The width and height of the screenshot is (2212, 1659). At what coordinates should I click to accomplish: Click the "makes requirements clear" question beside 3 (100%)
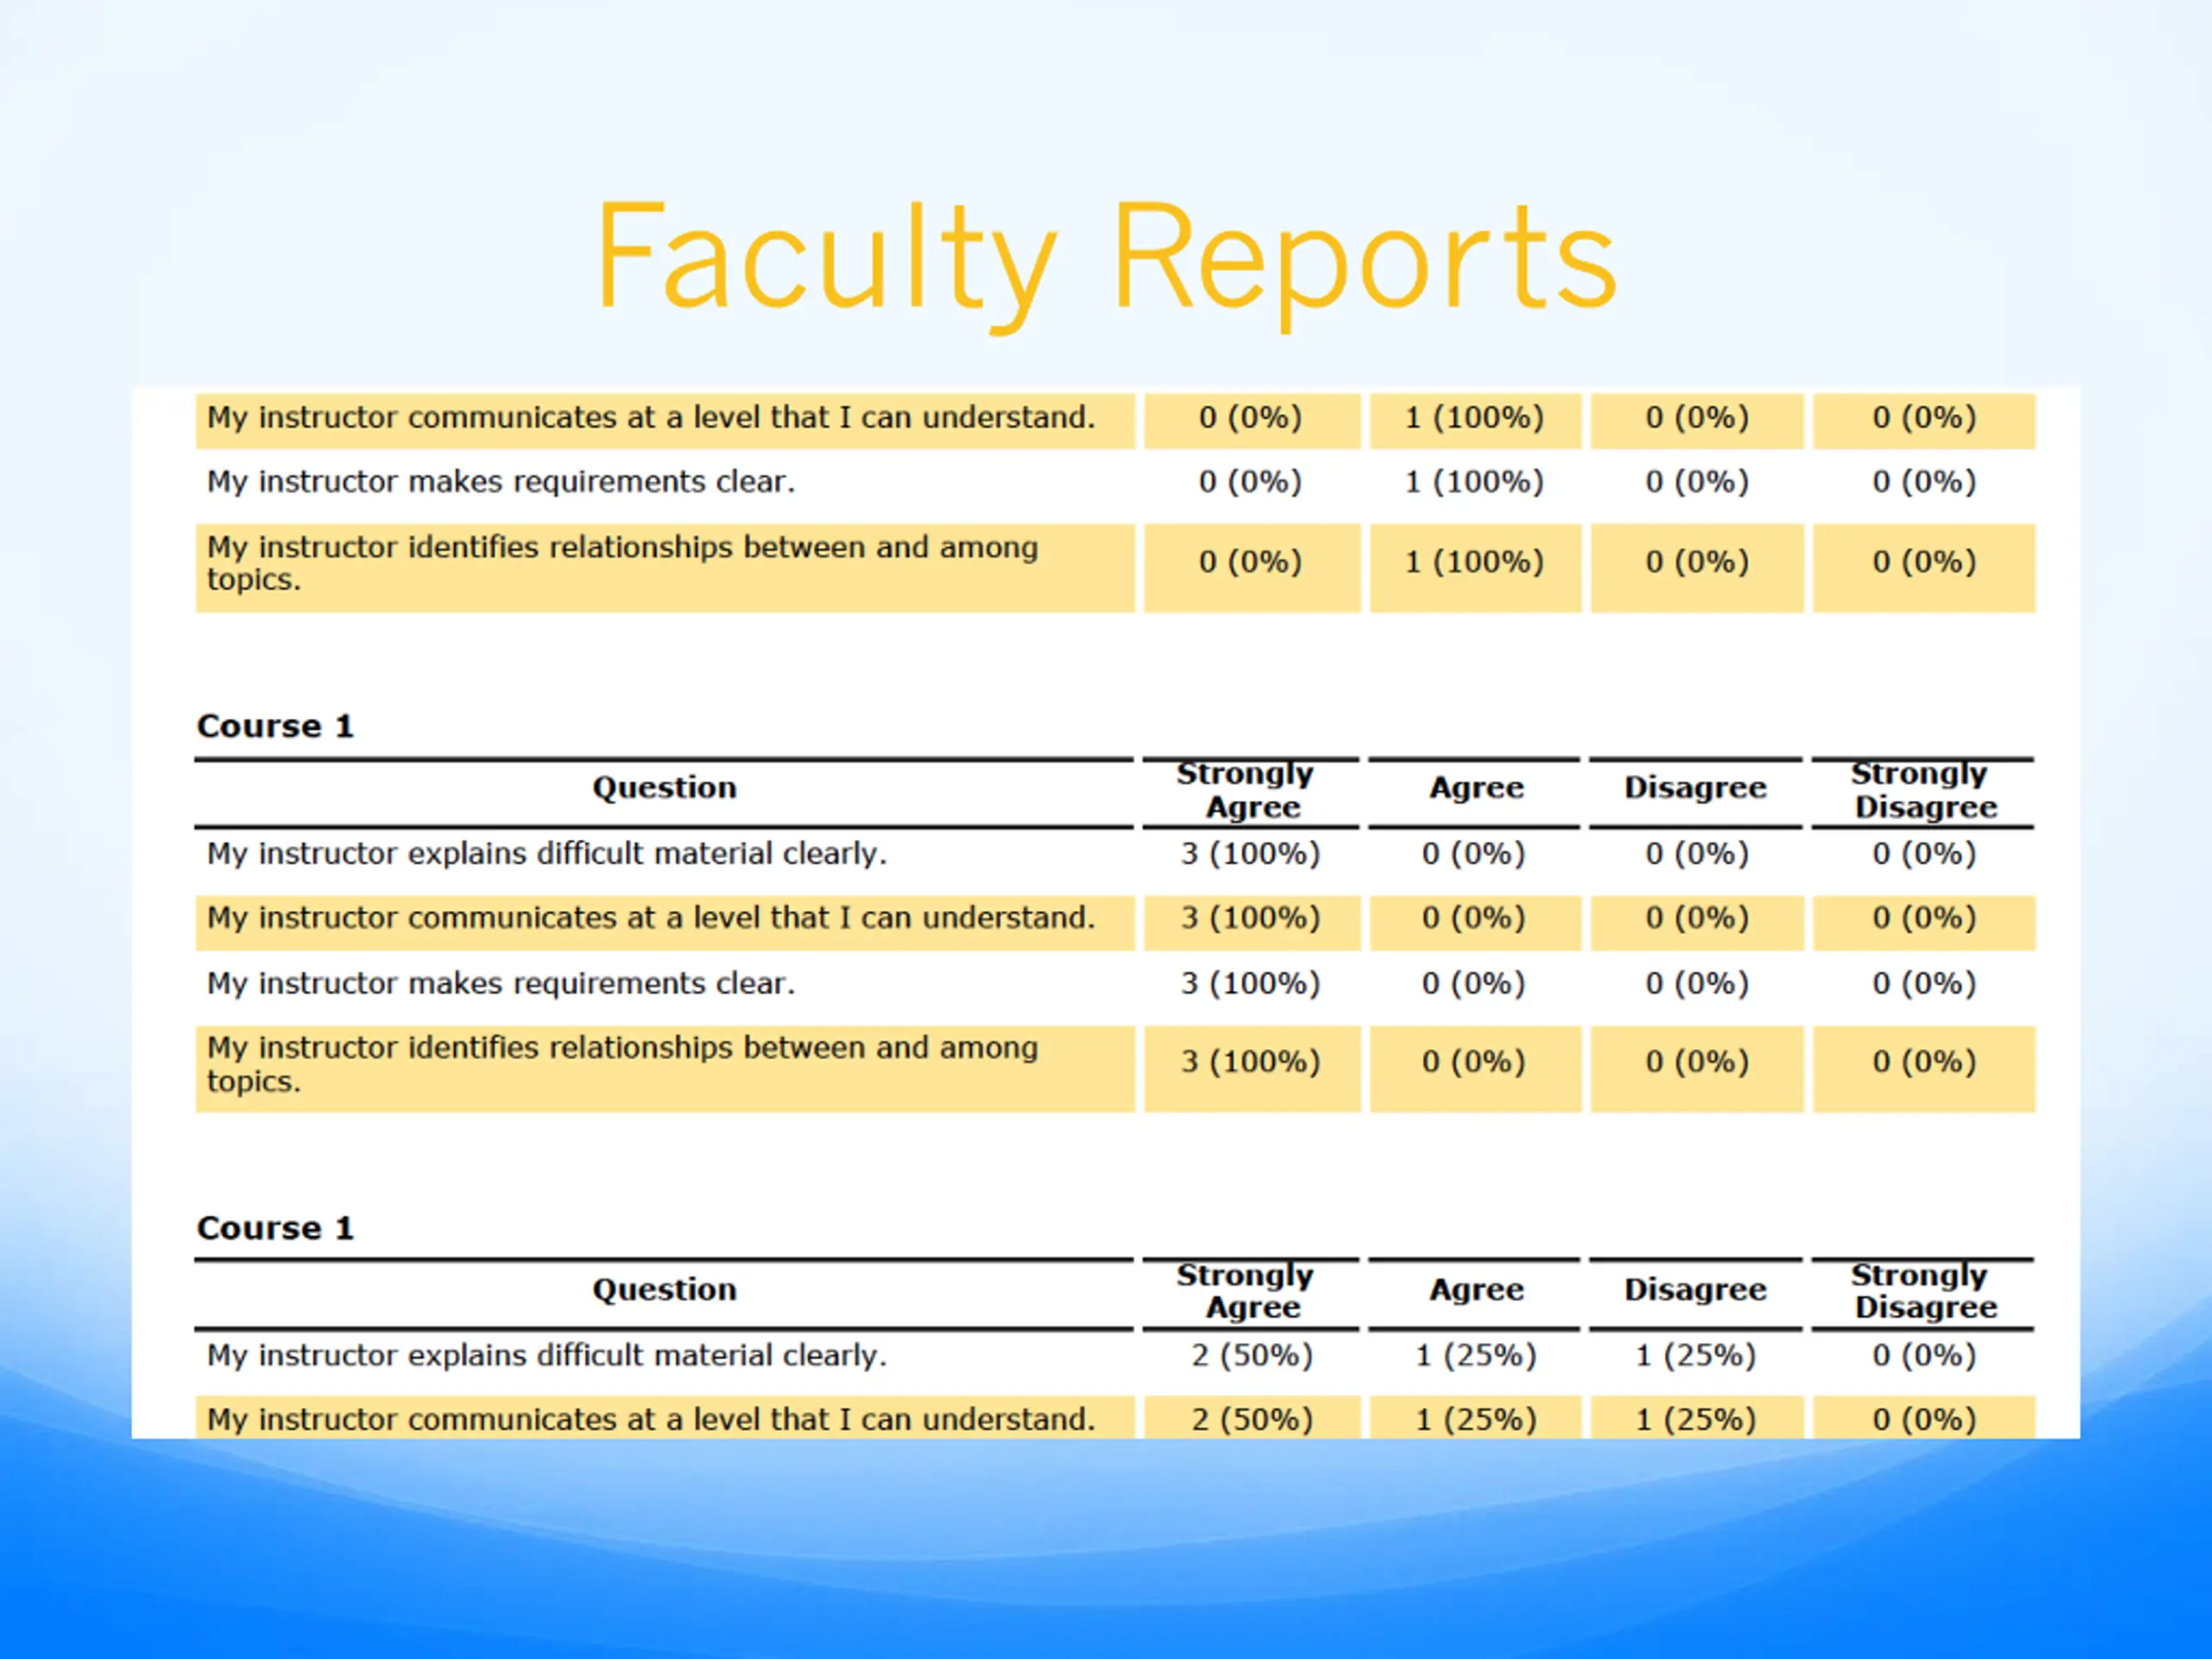click(501, 984)
